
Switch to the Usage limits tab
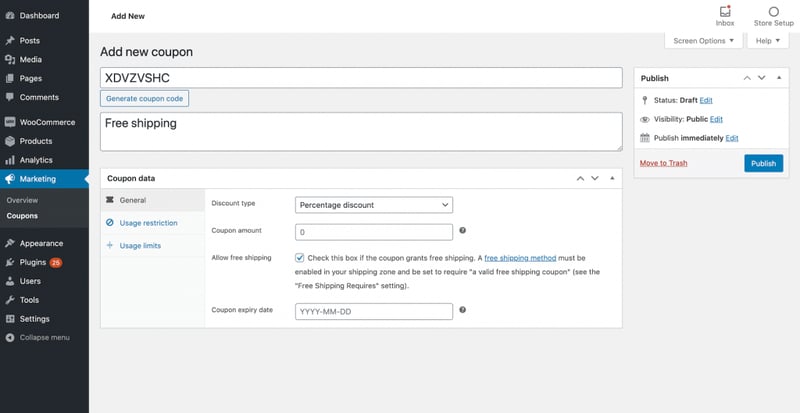pos(139,245)
